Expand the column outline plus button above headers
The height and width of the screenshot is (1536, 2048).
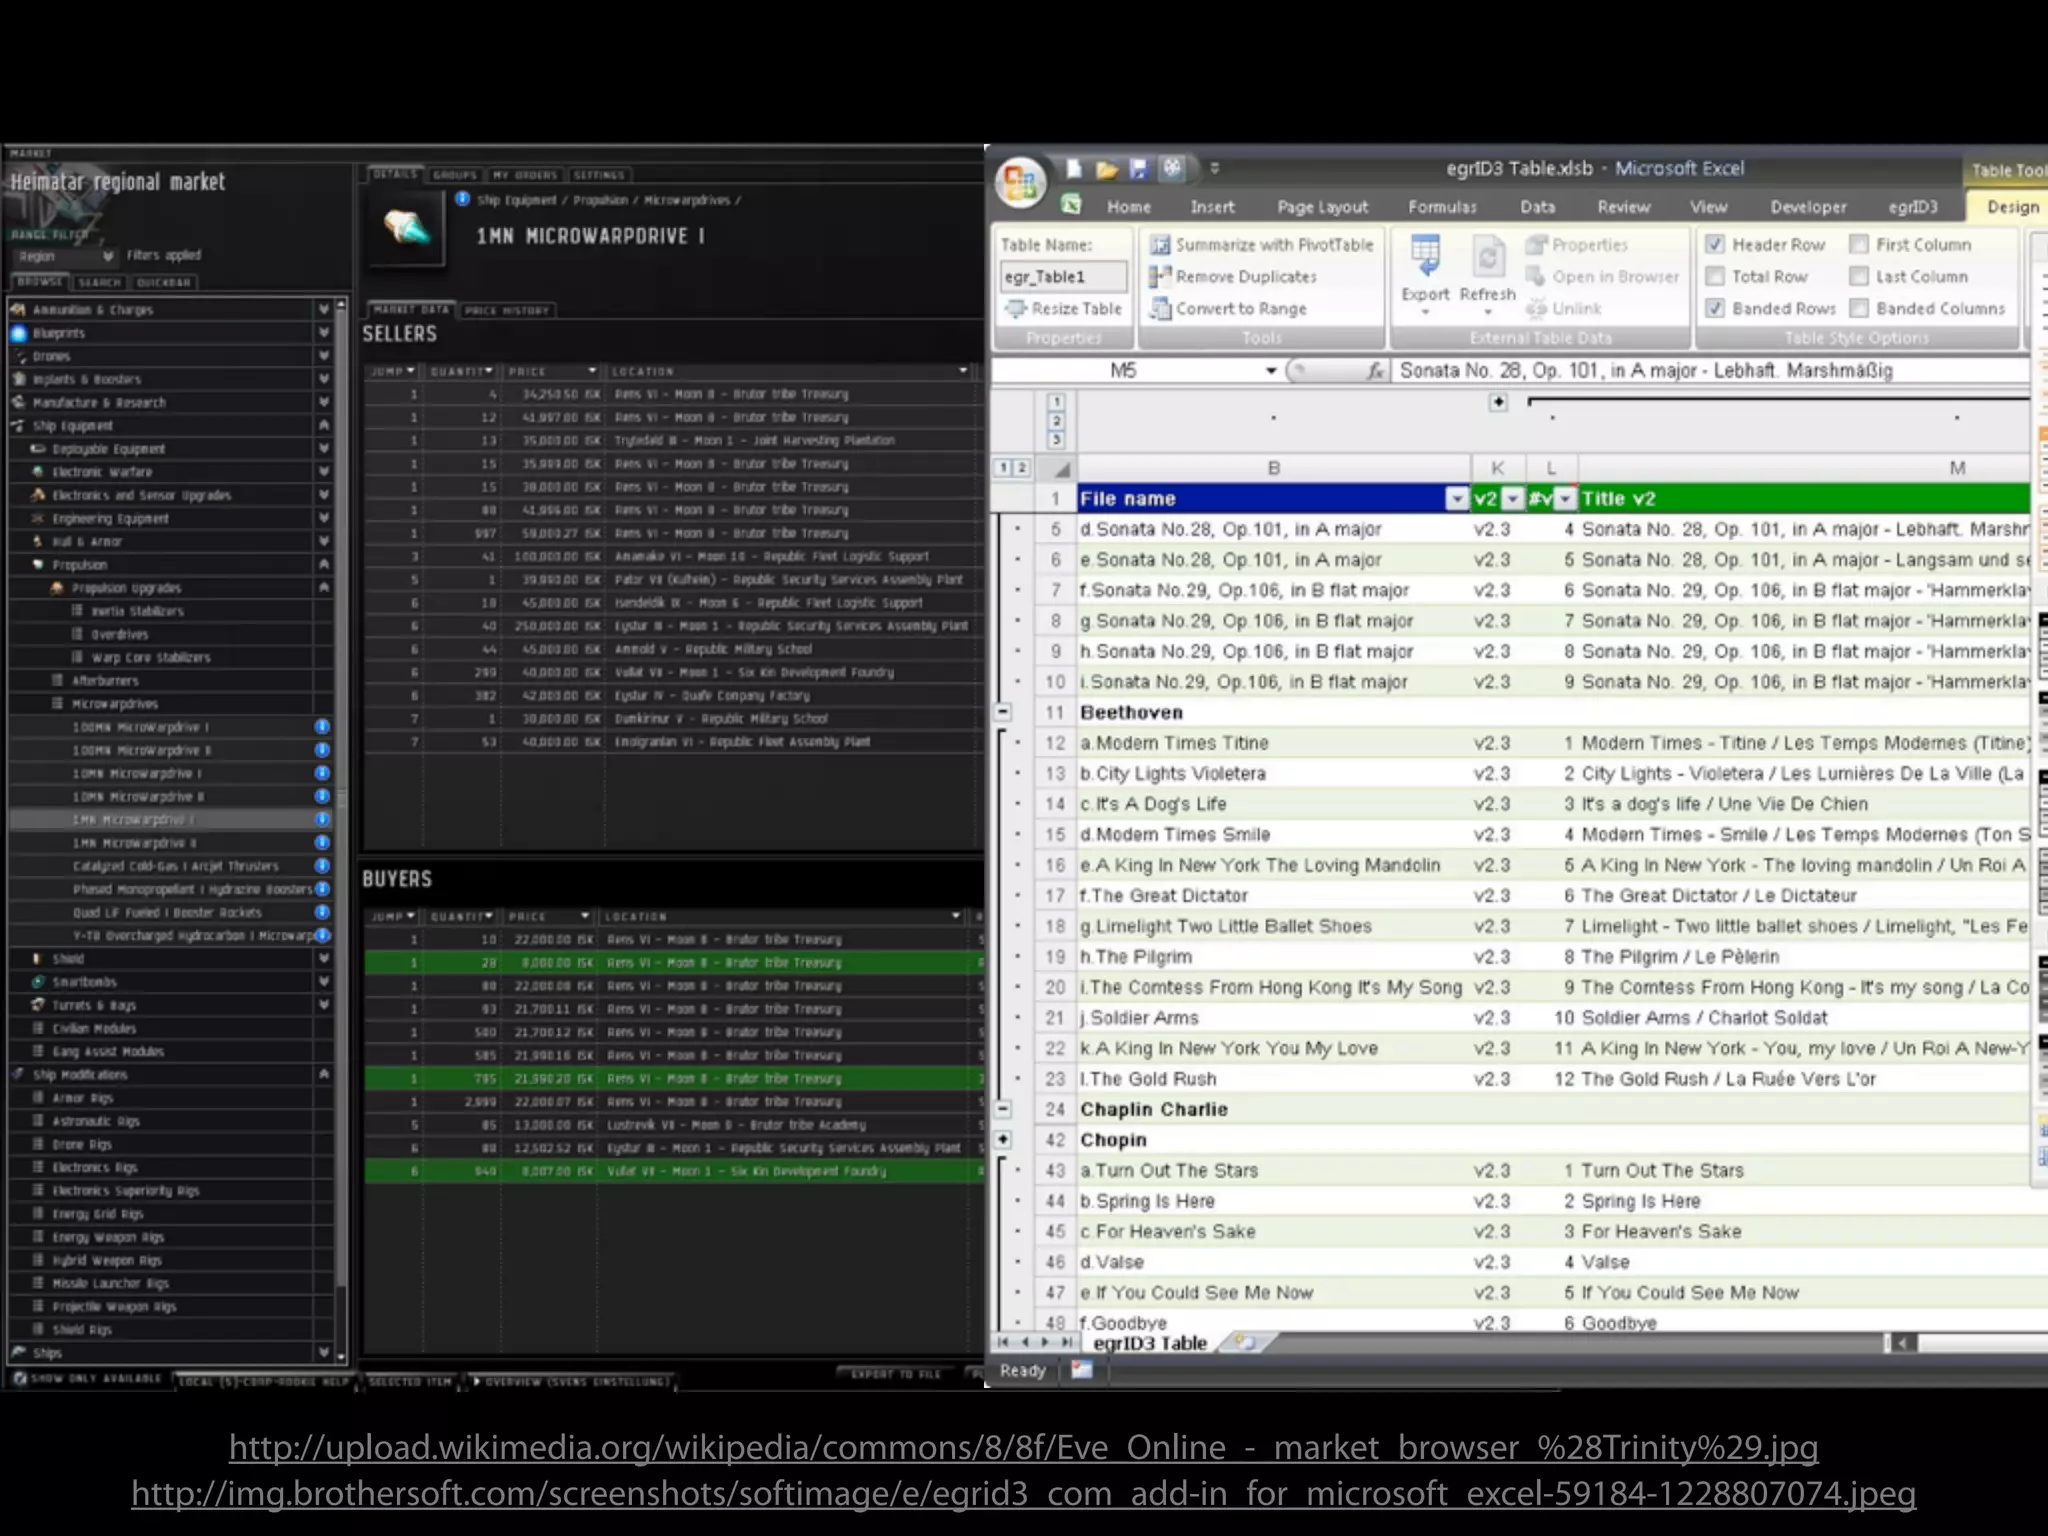[x=1498, y=402]
